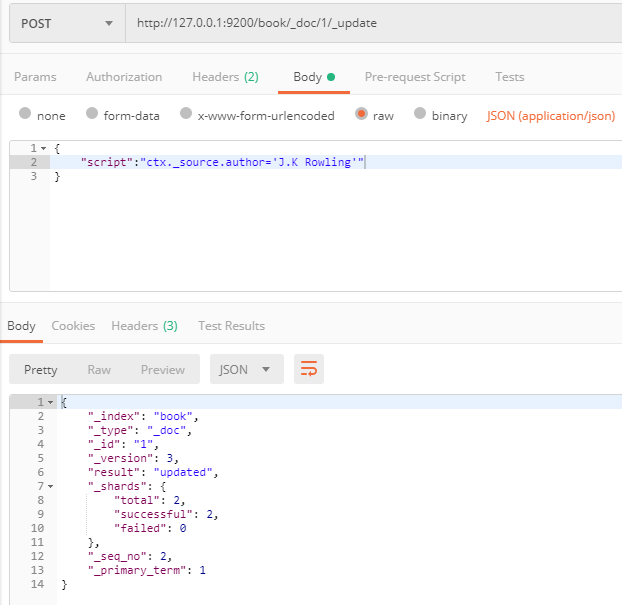Collapse request body line 1 fold arrow
This screenshot has height=605, width=622.
click(44, 148)
